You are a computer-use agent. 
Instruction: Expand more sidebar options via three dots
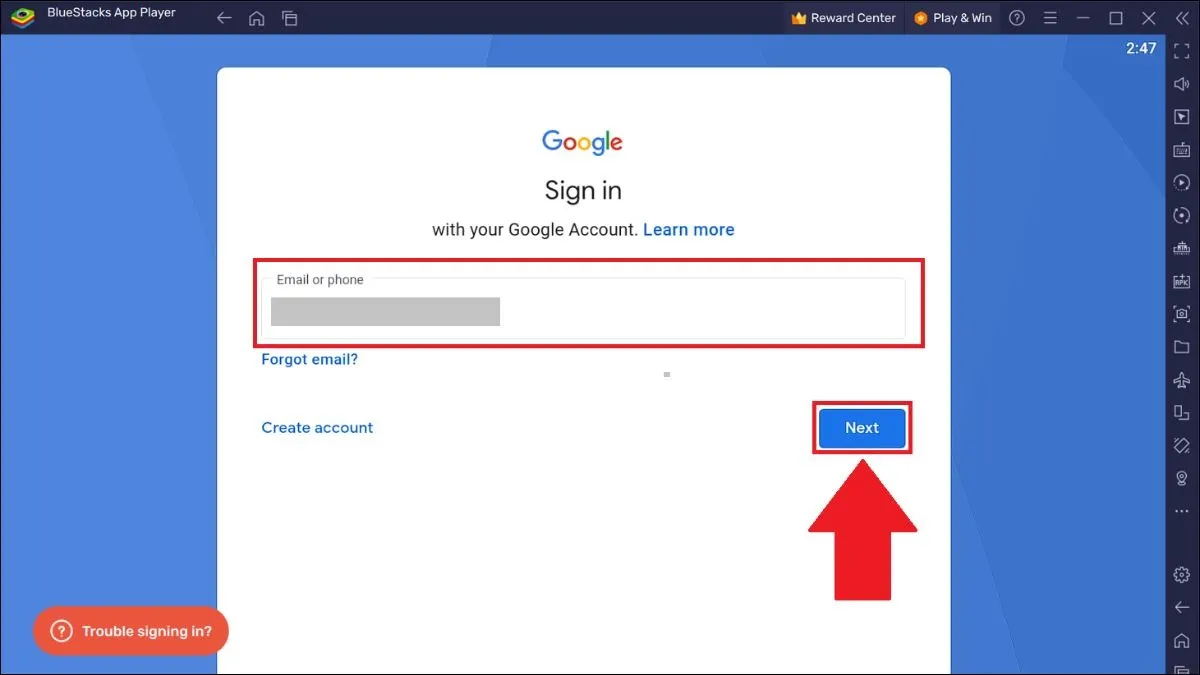tap(1181, 510)
